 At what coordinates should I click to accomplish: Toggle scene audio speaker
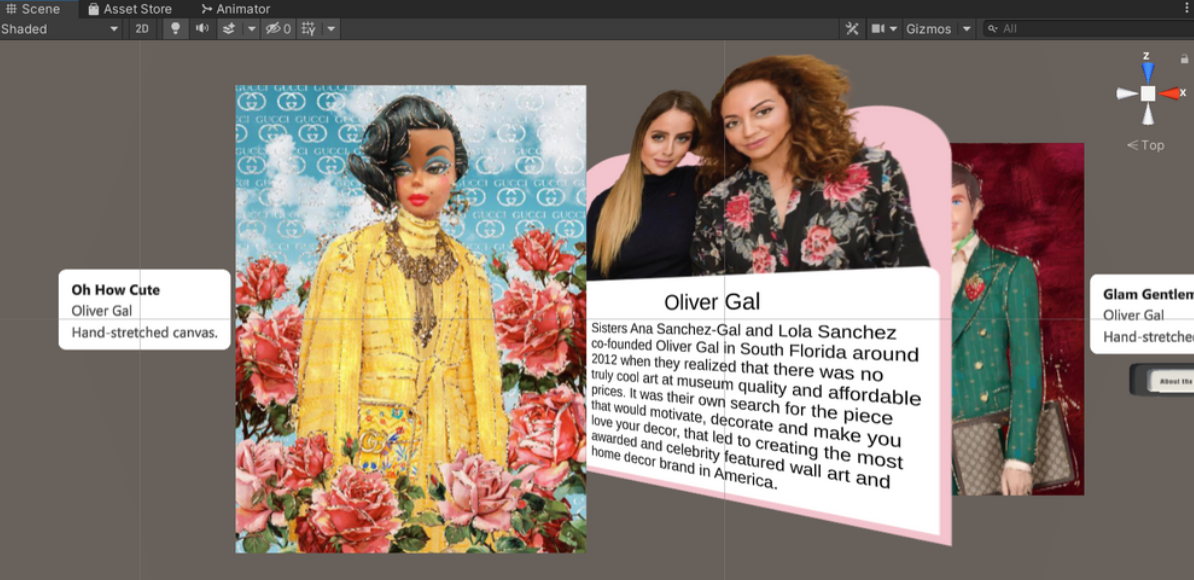202,29
